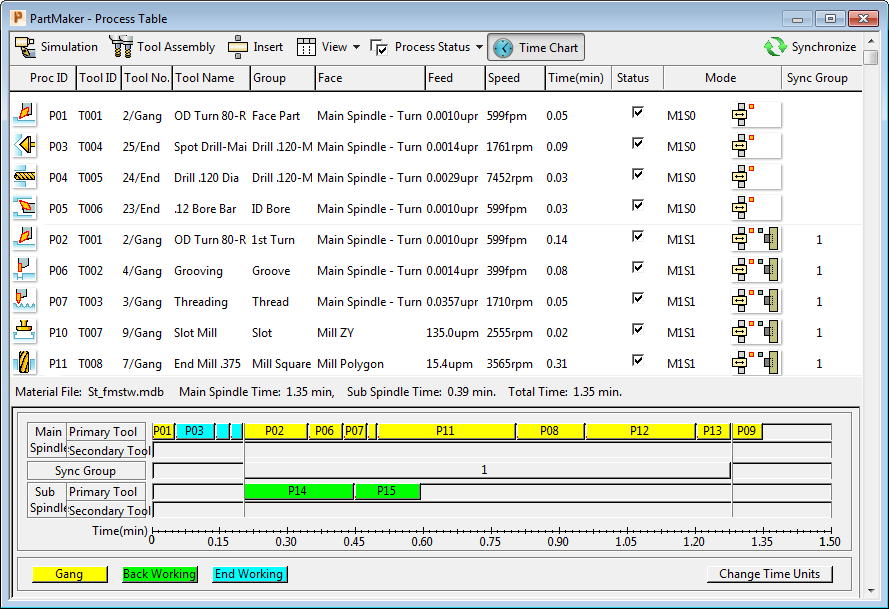Toggle status checkbox for P04
Viewport: 889px width, 609px height.
pyautogui.click(x=638, y=174)
